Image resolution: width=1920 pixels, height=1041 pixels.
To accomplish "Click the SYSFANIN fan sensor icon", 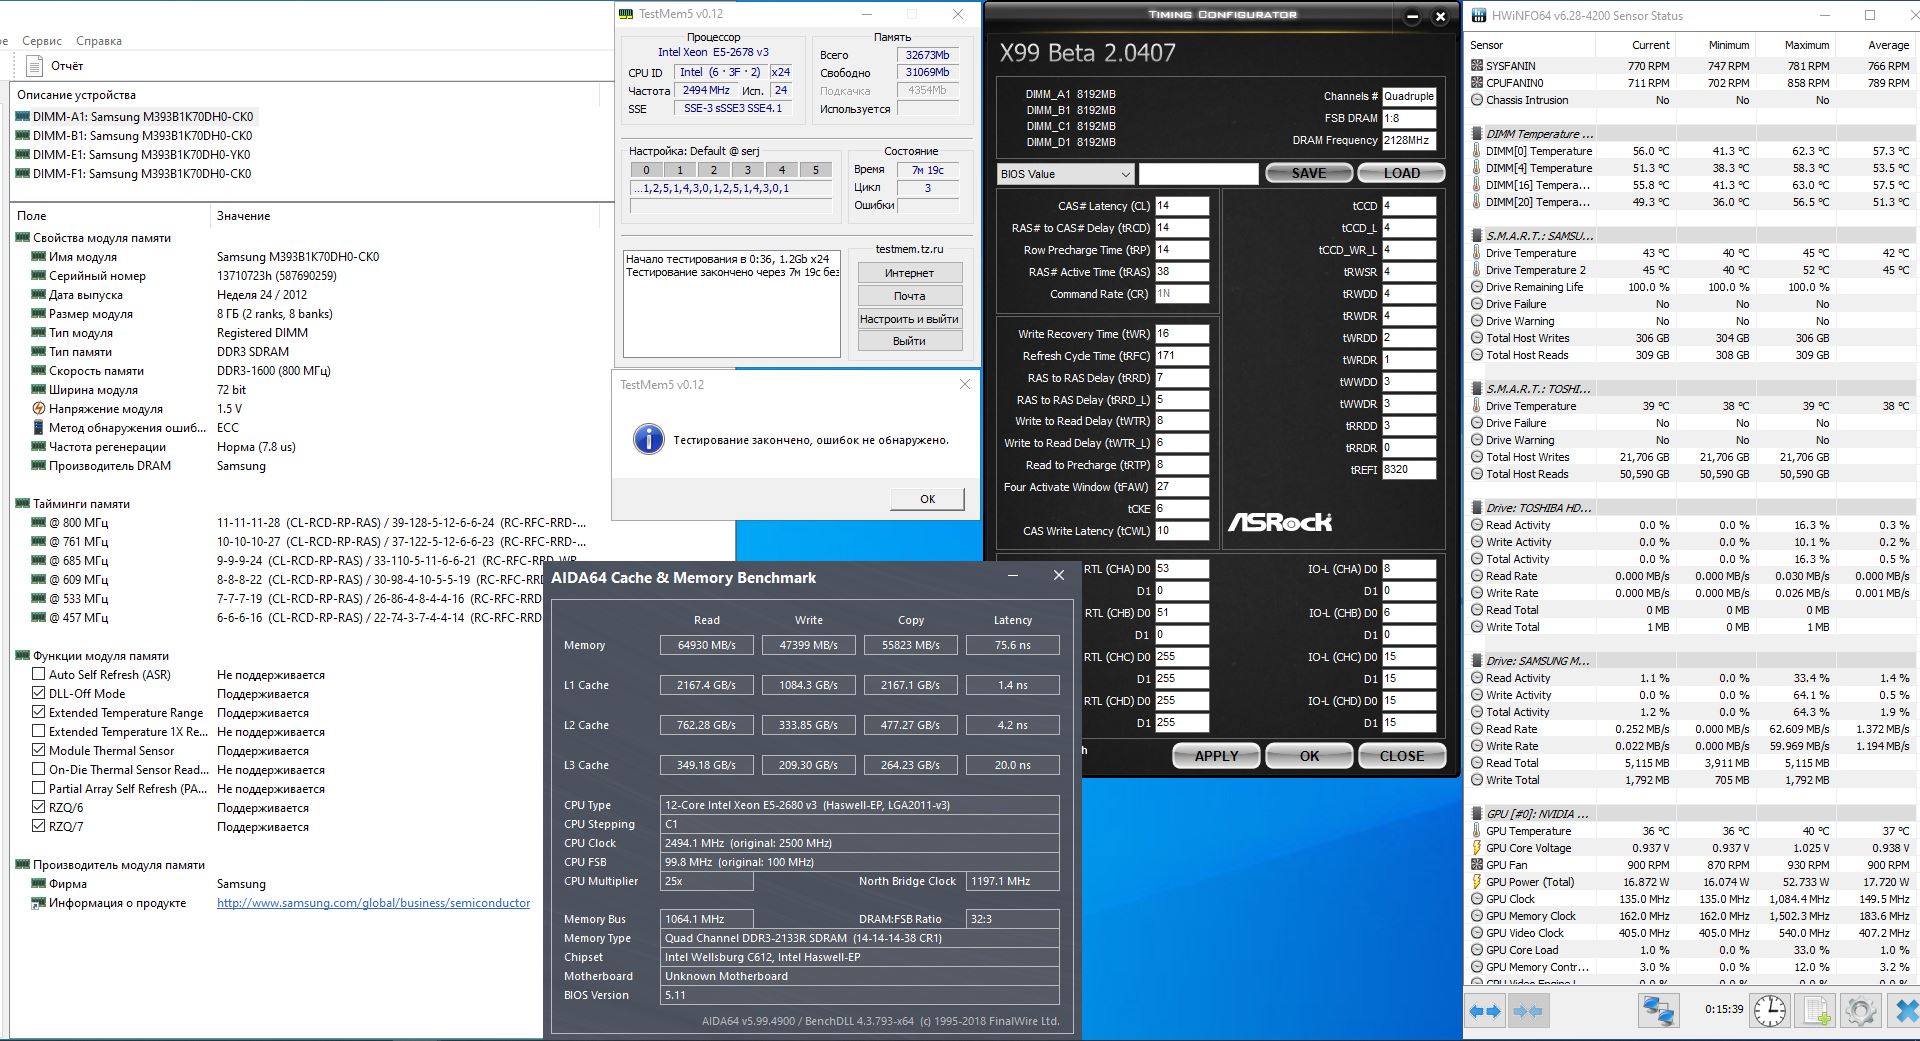I will (x=1477, y=66).
